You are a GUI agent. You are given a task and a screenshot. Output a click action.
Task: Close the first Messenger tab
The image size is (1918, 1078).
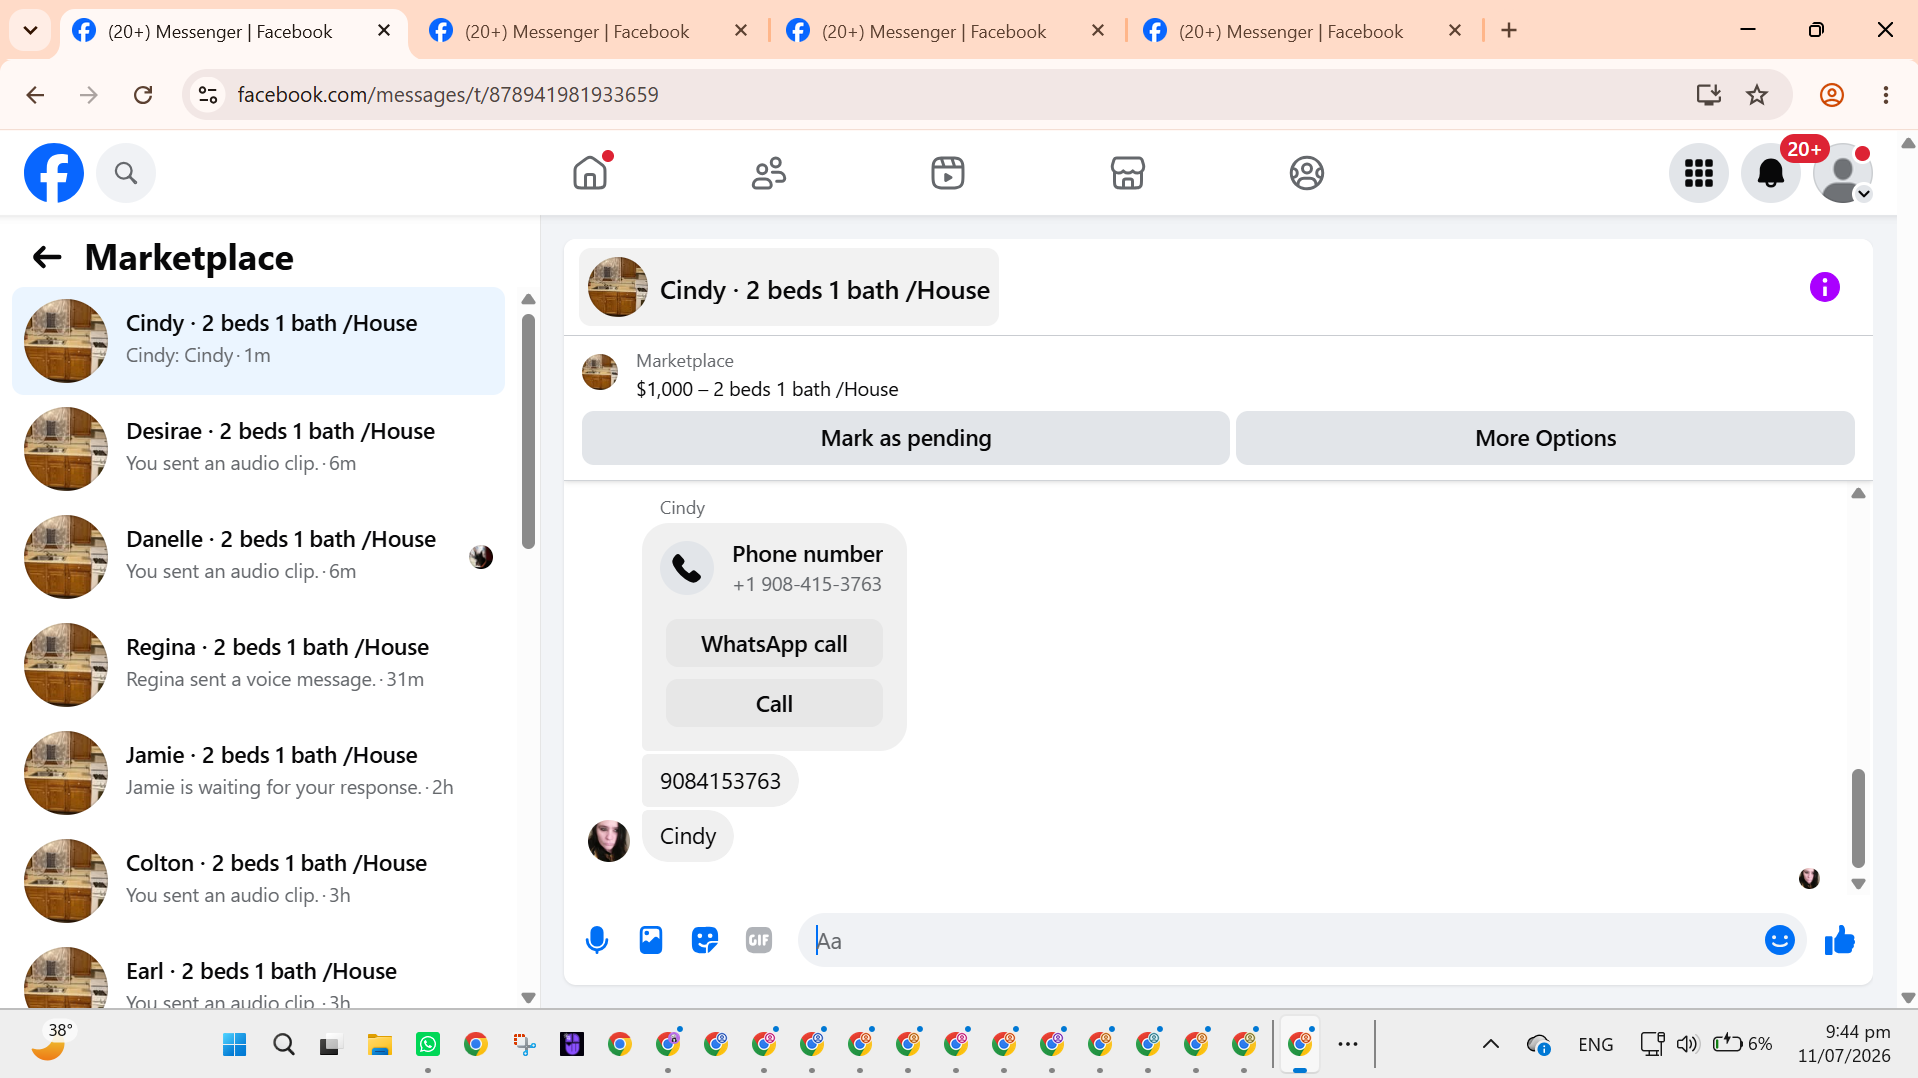pyautogui.click(x=384, y=31)
